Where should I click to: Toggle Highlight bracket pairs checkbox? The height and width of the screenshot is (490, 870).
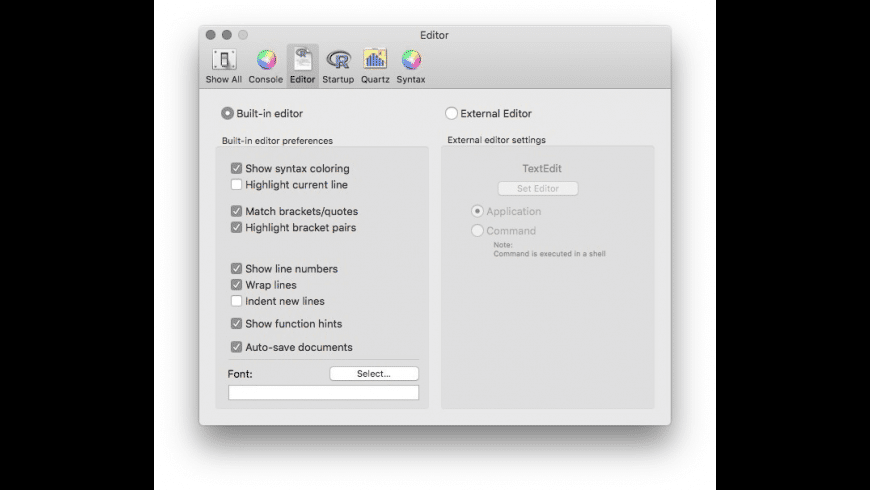point(236,227)
